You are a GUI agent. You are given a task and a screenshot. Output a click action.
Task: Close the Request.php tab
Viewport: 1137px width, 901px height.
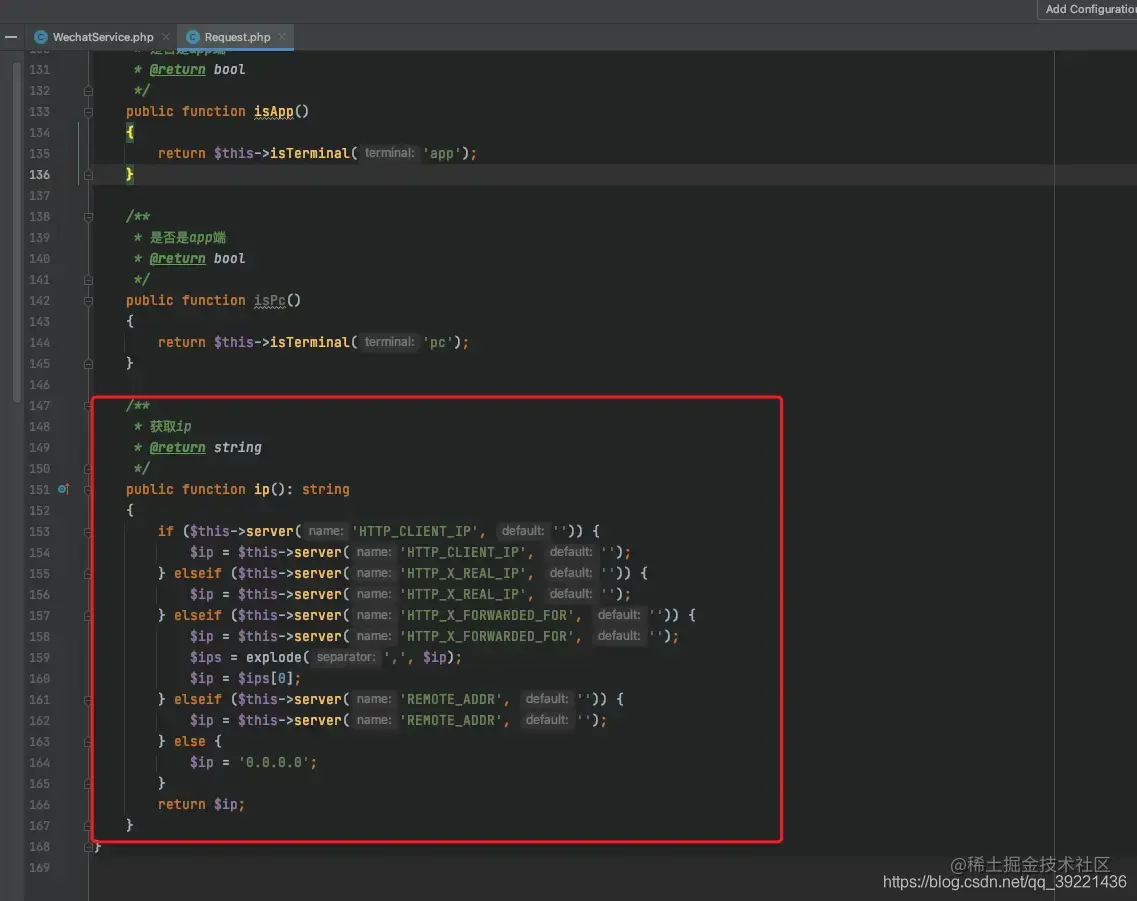(x=282, y=37)
